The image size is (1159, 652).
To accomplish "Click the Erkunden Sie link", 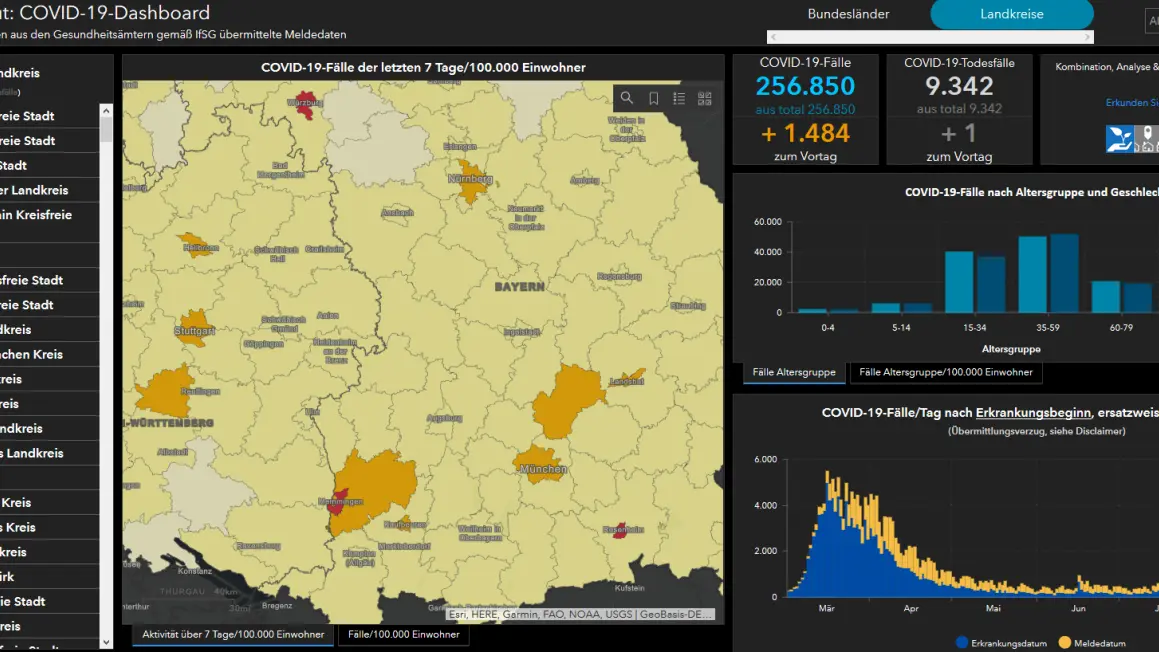I will click(1131, 103).
